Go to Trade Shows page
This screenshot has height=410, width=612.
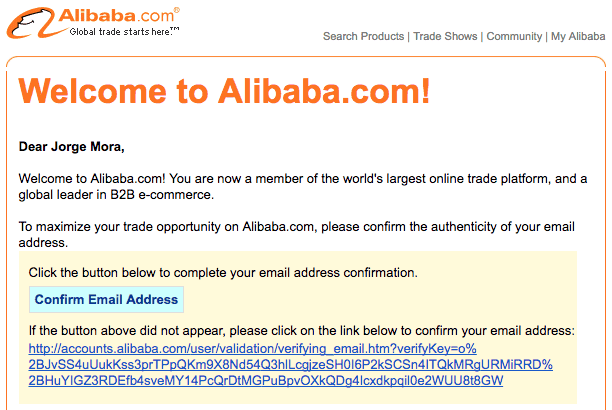tap(446, 37)
